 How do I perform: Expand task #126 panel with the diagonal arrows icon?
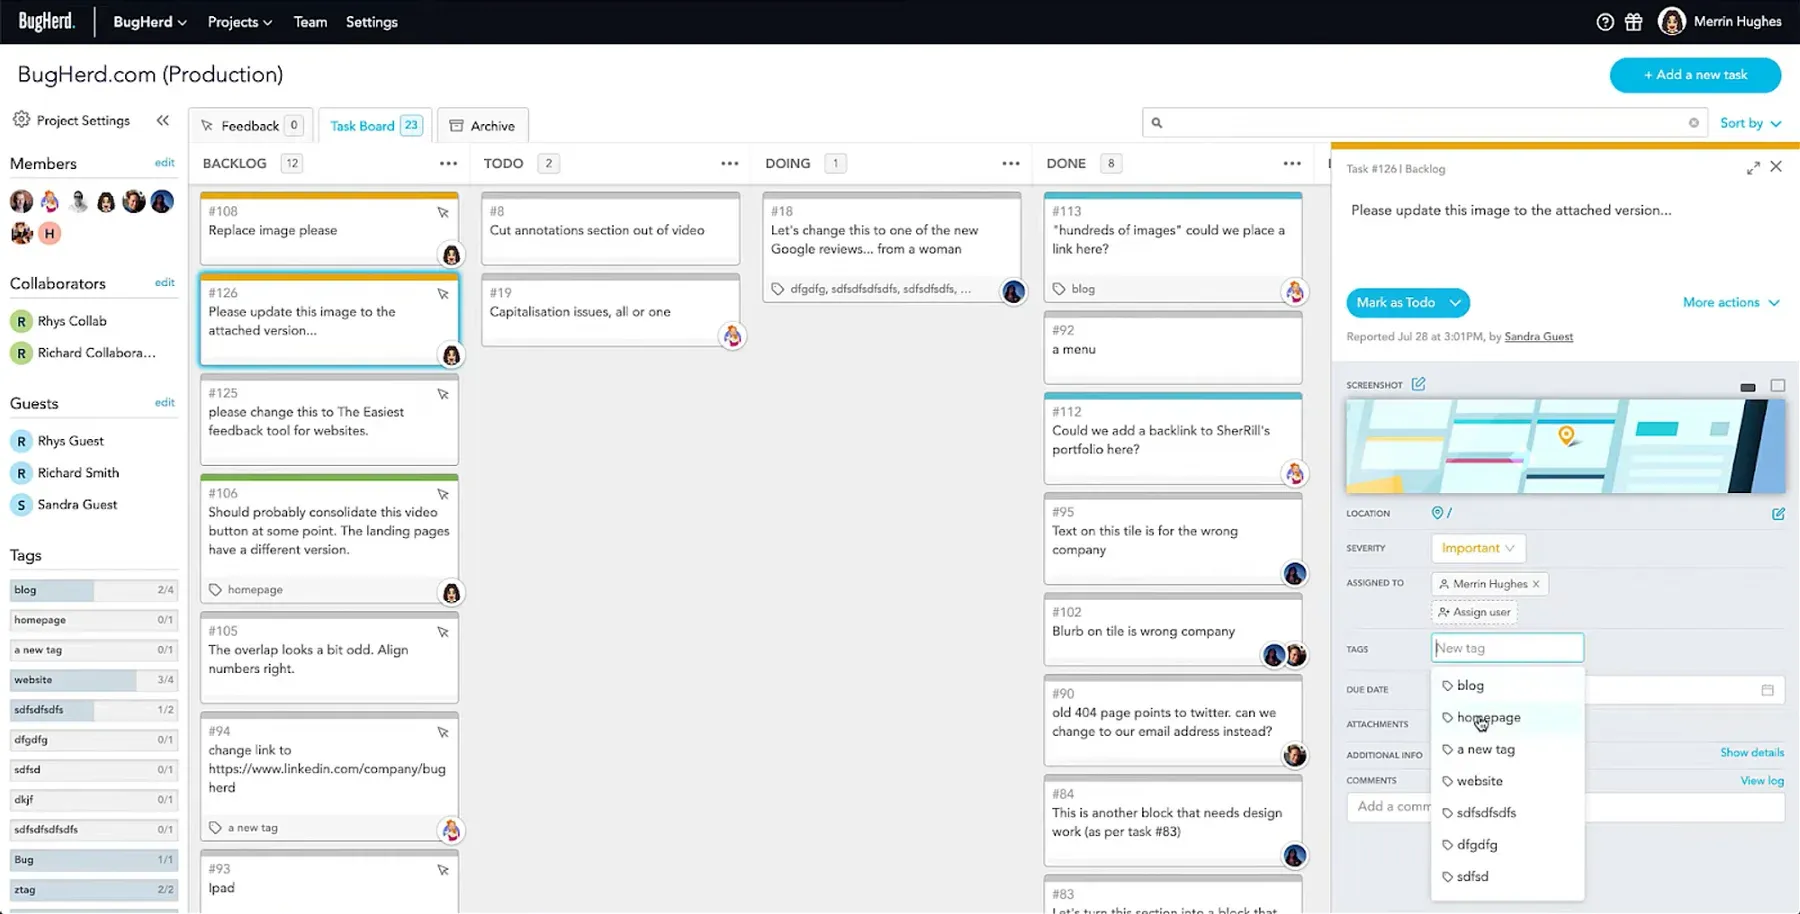[1753, 168]
